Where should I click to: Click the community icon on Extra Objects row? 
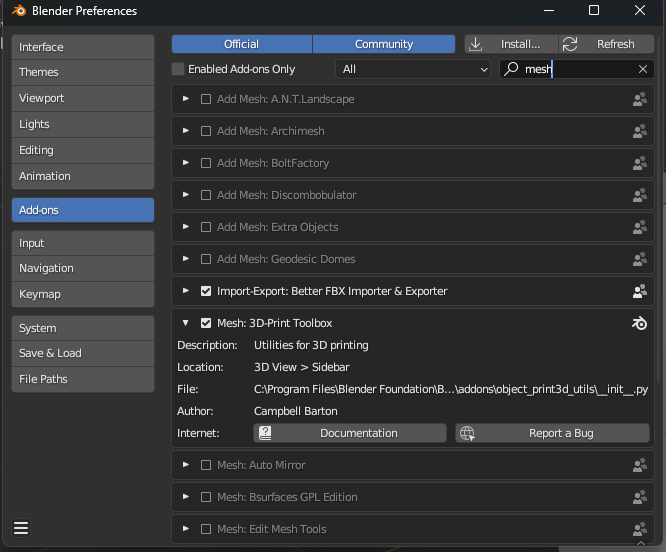point(640,227)
